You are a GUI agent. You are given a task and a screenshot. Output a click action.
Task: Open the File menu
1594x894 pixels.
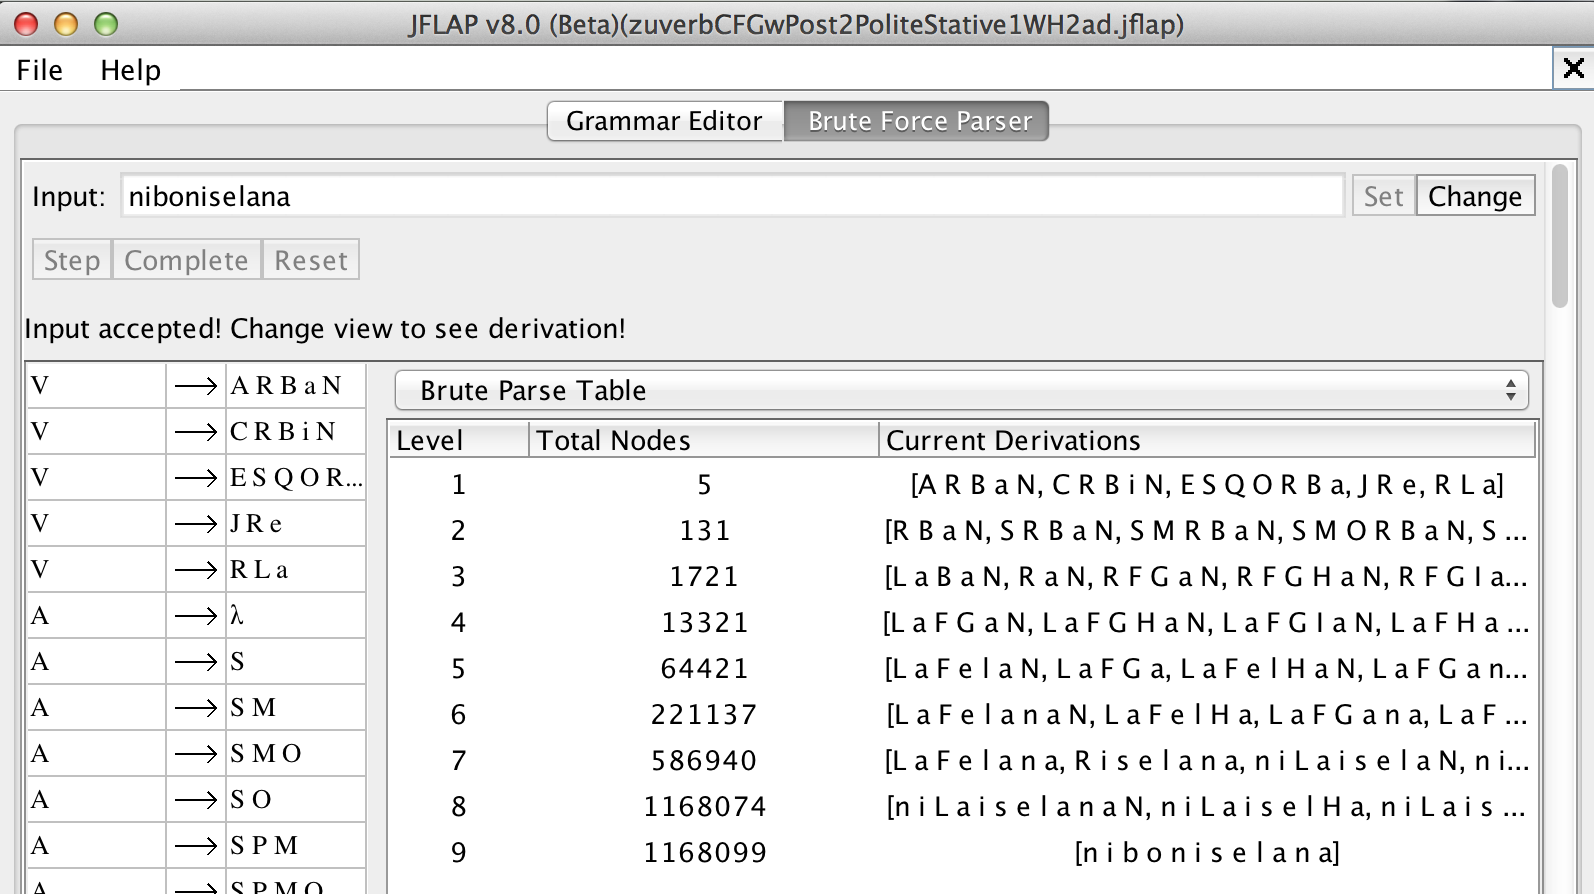pos(40,70)
